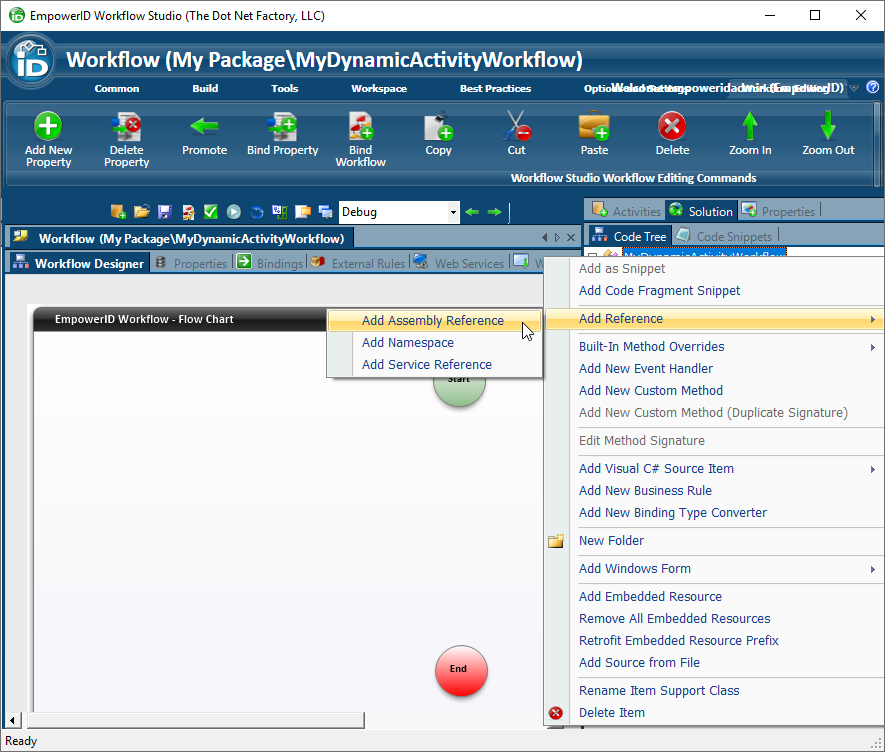The height and width of the screenshot is (752, 885).
Task: Click the red End node
Action: click(x=461, y=670)
